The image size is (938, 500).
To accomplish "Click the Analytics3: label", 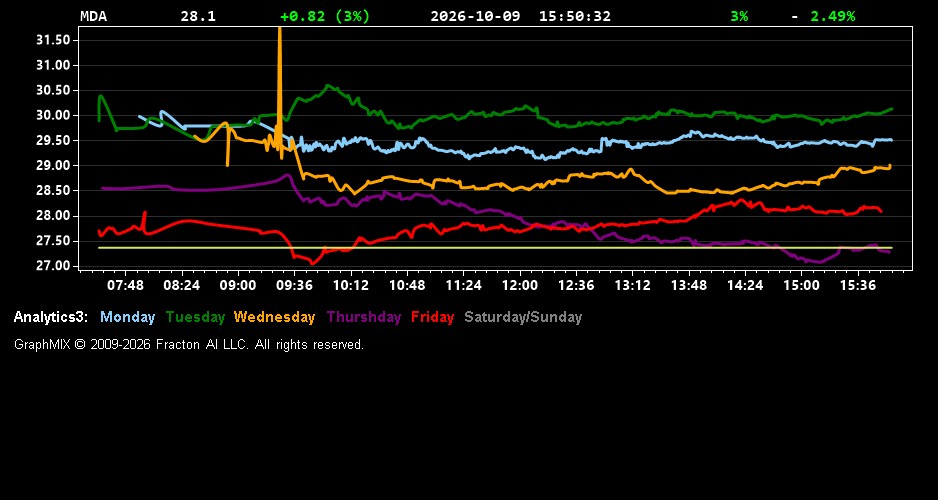I will pyautogui.click(x=51, y=317).
